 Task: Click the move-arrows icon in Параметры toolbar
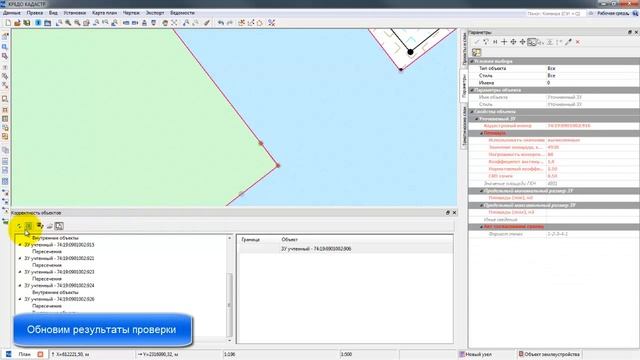pyautogui.click(x=513, y=42)
